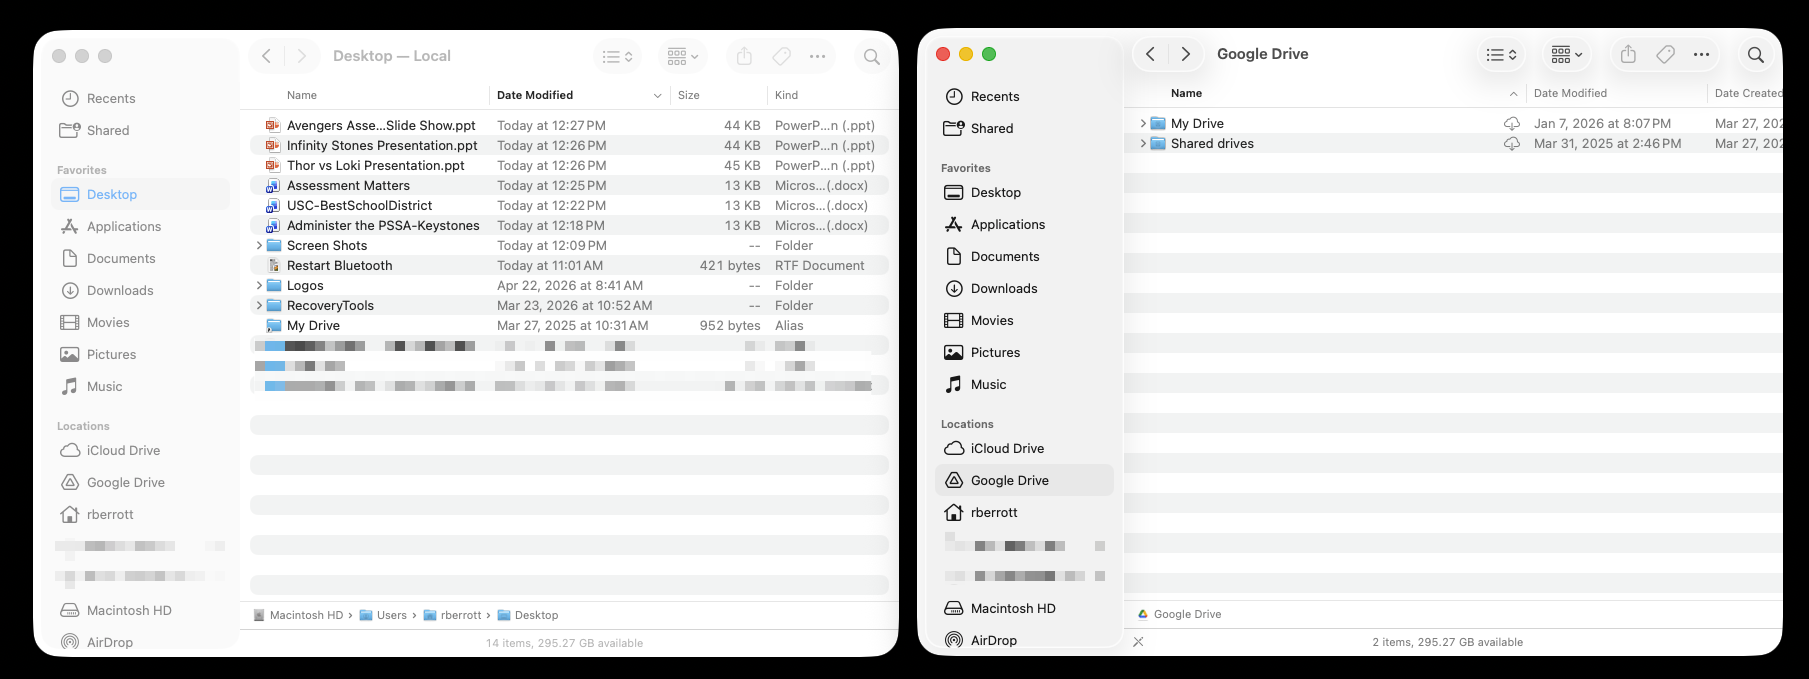Viewport: 1809px width, 679px height.
Task: Open Documents in Desktop window sidebar
Action: 140,258
